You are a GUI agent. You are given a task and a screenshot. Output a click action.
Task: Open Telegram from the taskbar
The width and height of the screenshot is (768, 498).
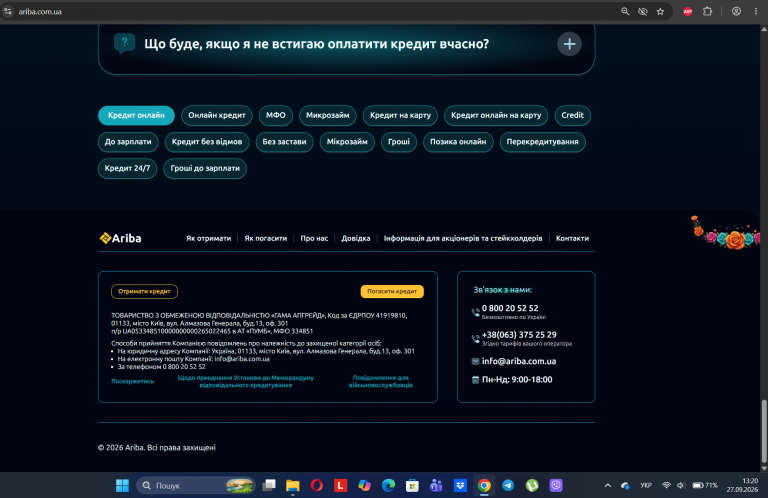tap(508, 485)
